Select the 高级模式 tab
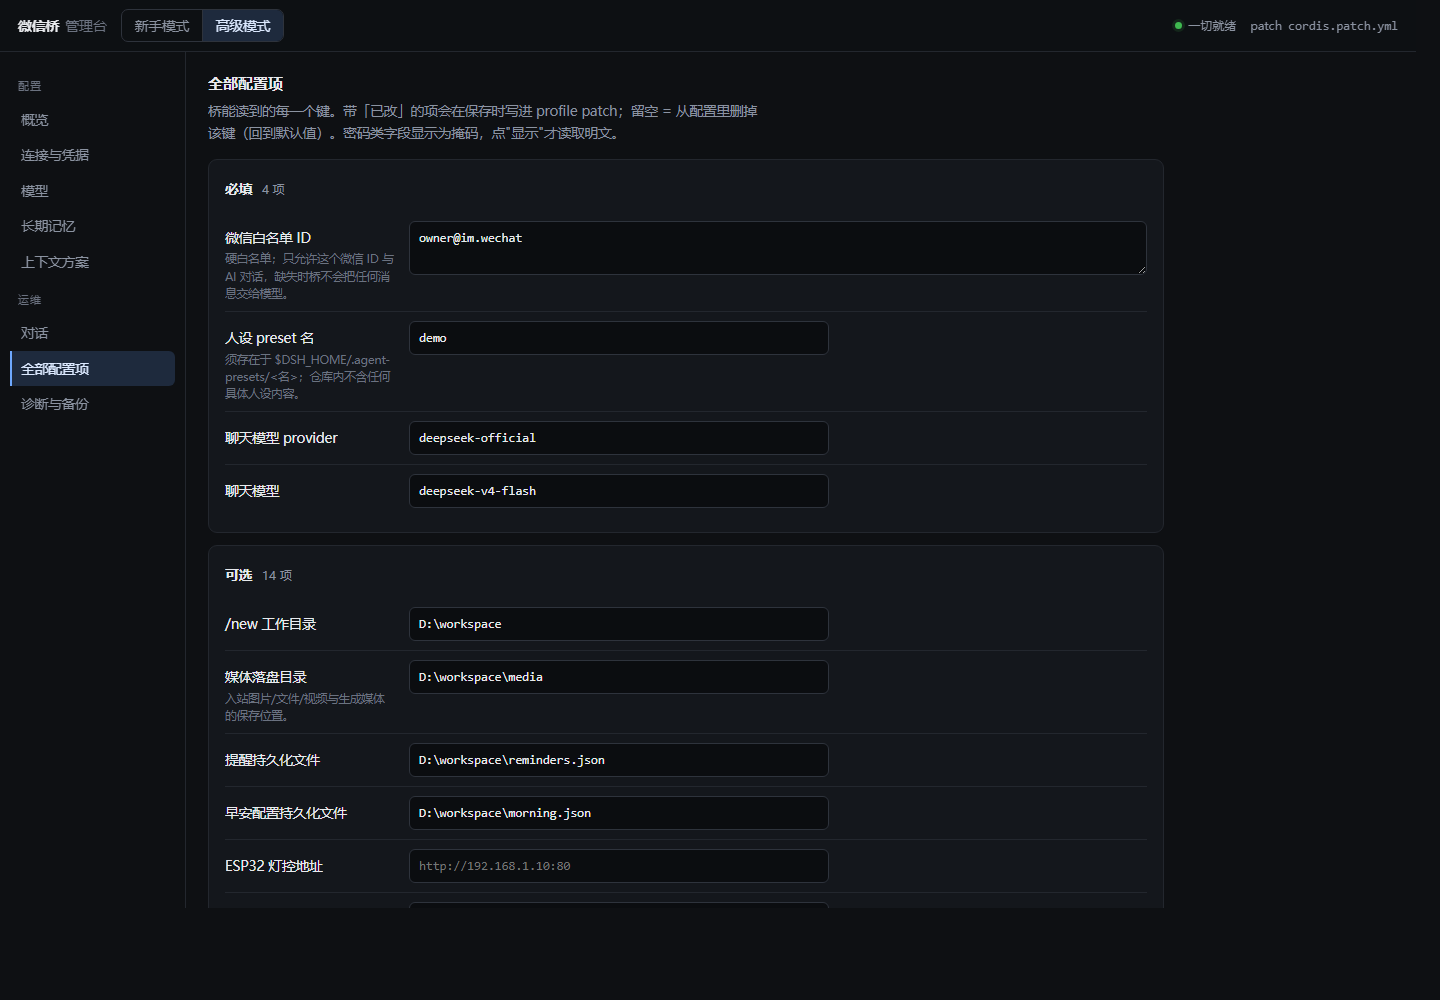This screenshot has height=1000, width=1440. point(243,26)
